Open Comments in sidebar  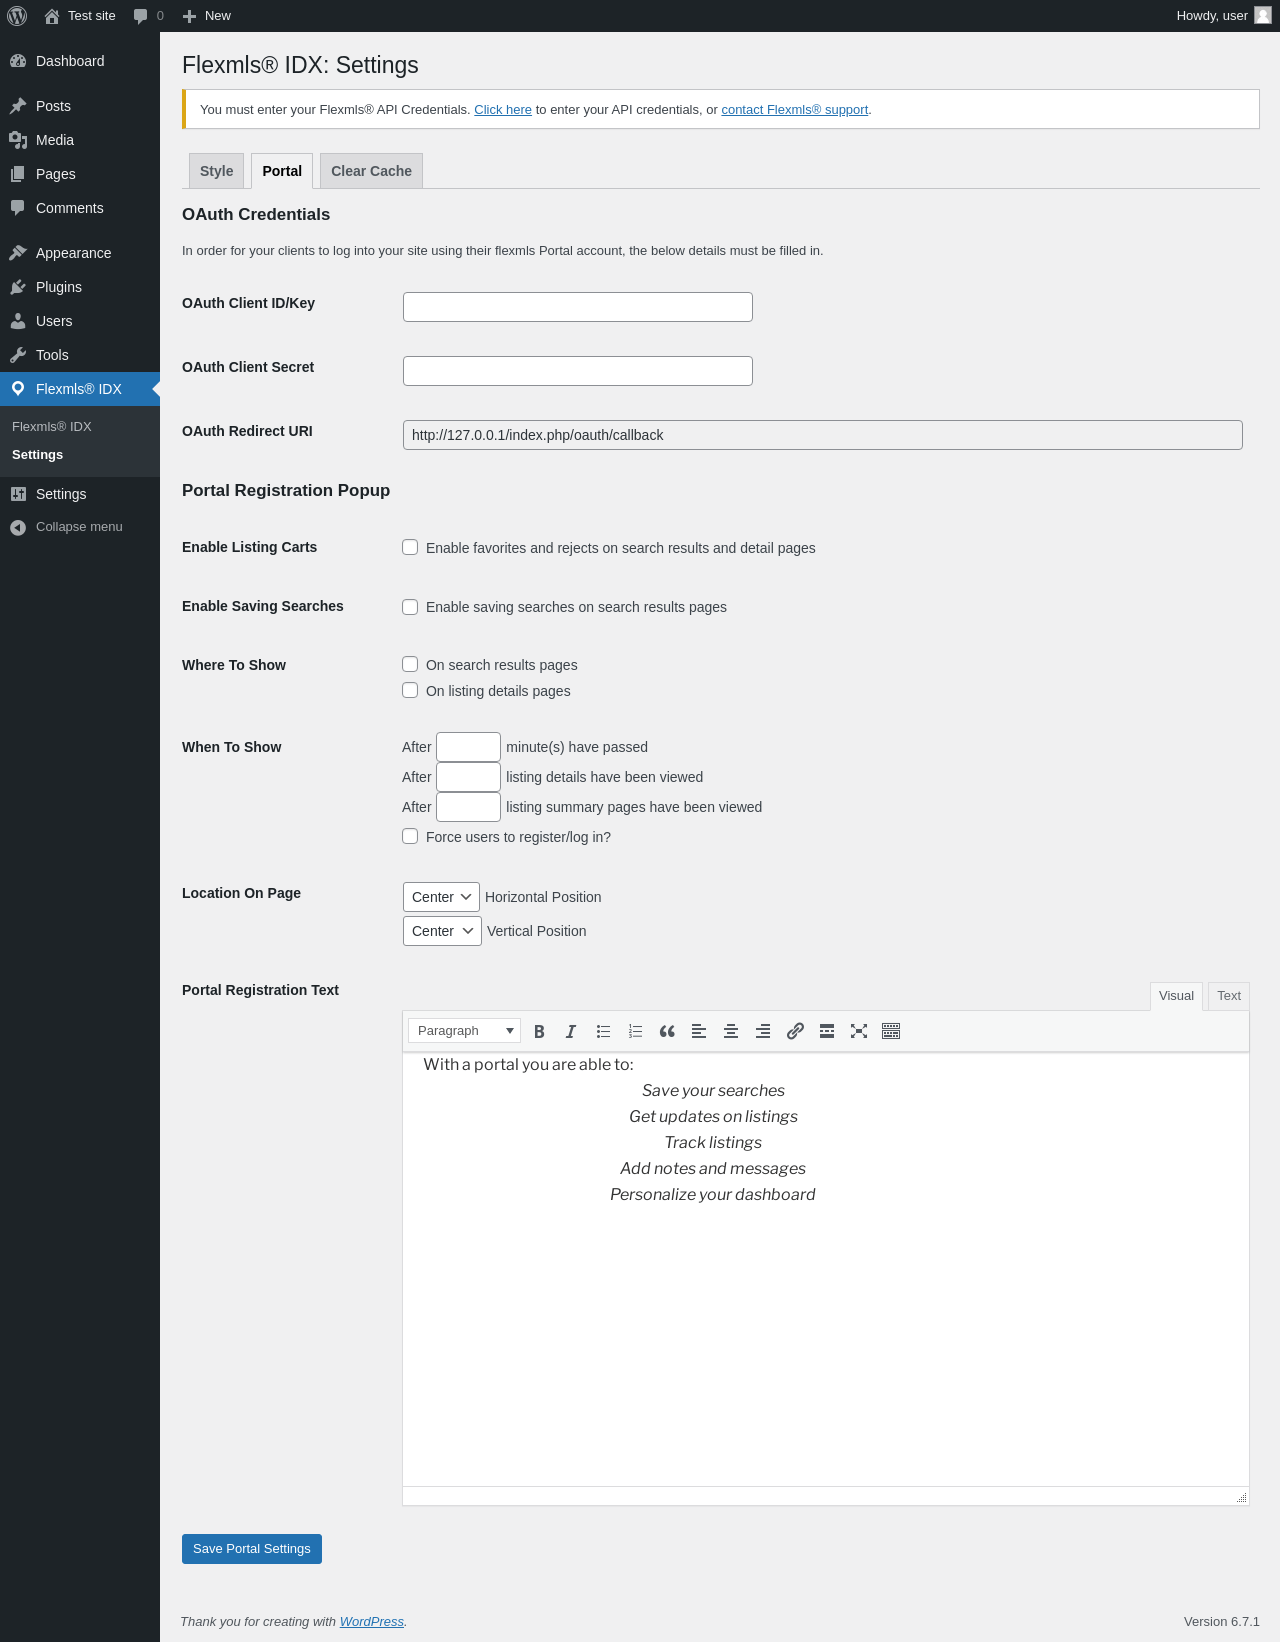80,208
